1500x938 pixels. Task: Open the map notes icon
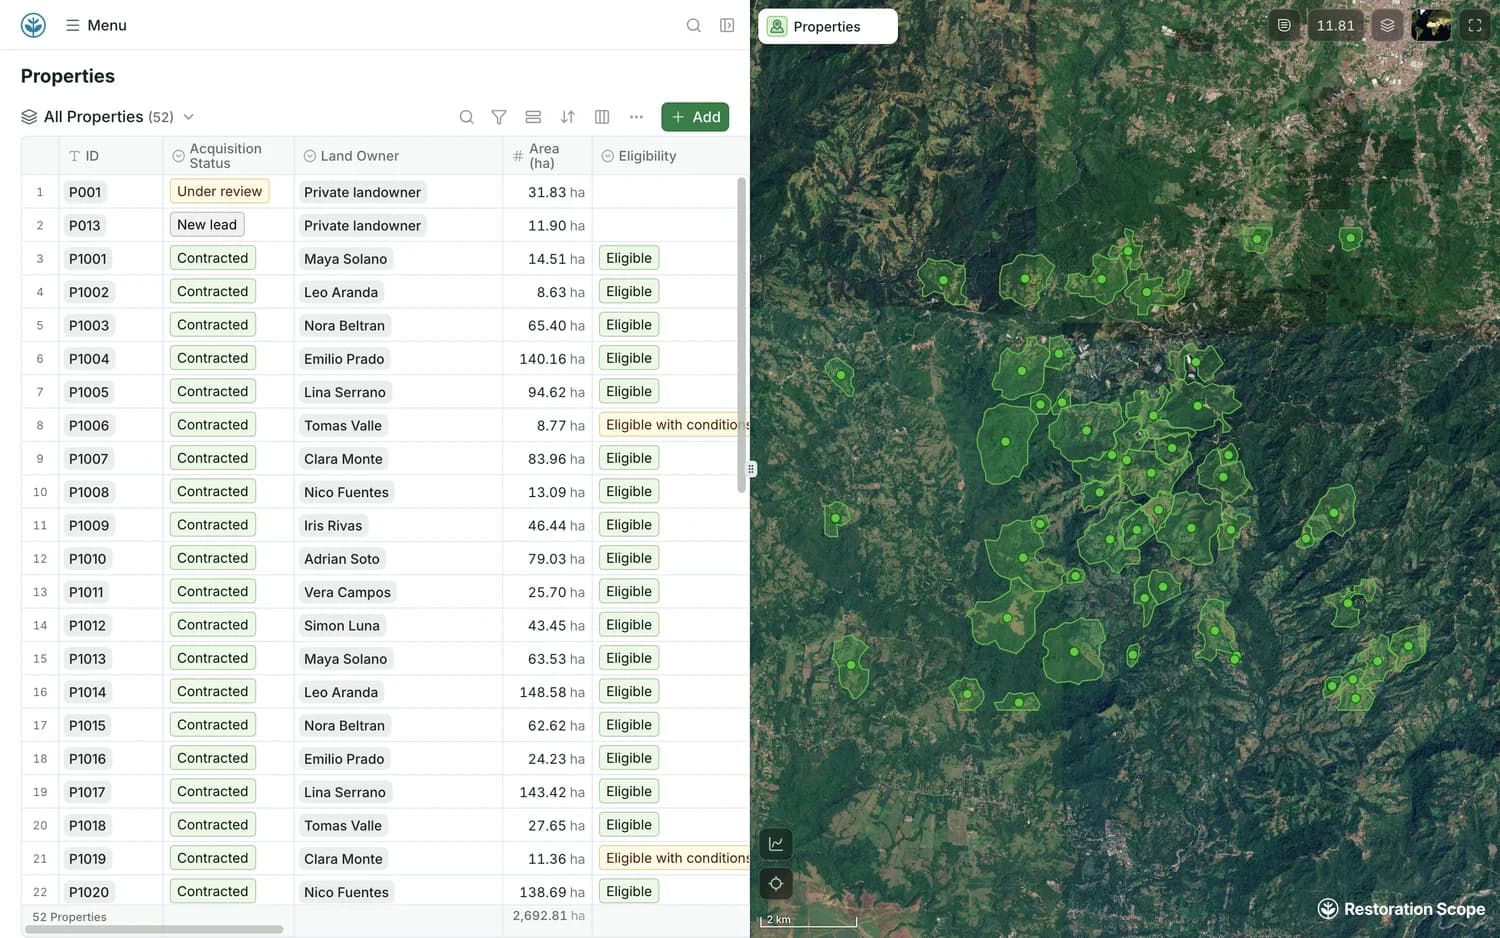pyautogui.click(x=1284, y=26)
